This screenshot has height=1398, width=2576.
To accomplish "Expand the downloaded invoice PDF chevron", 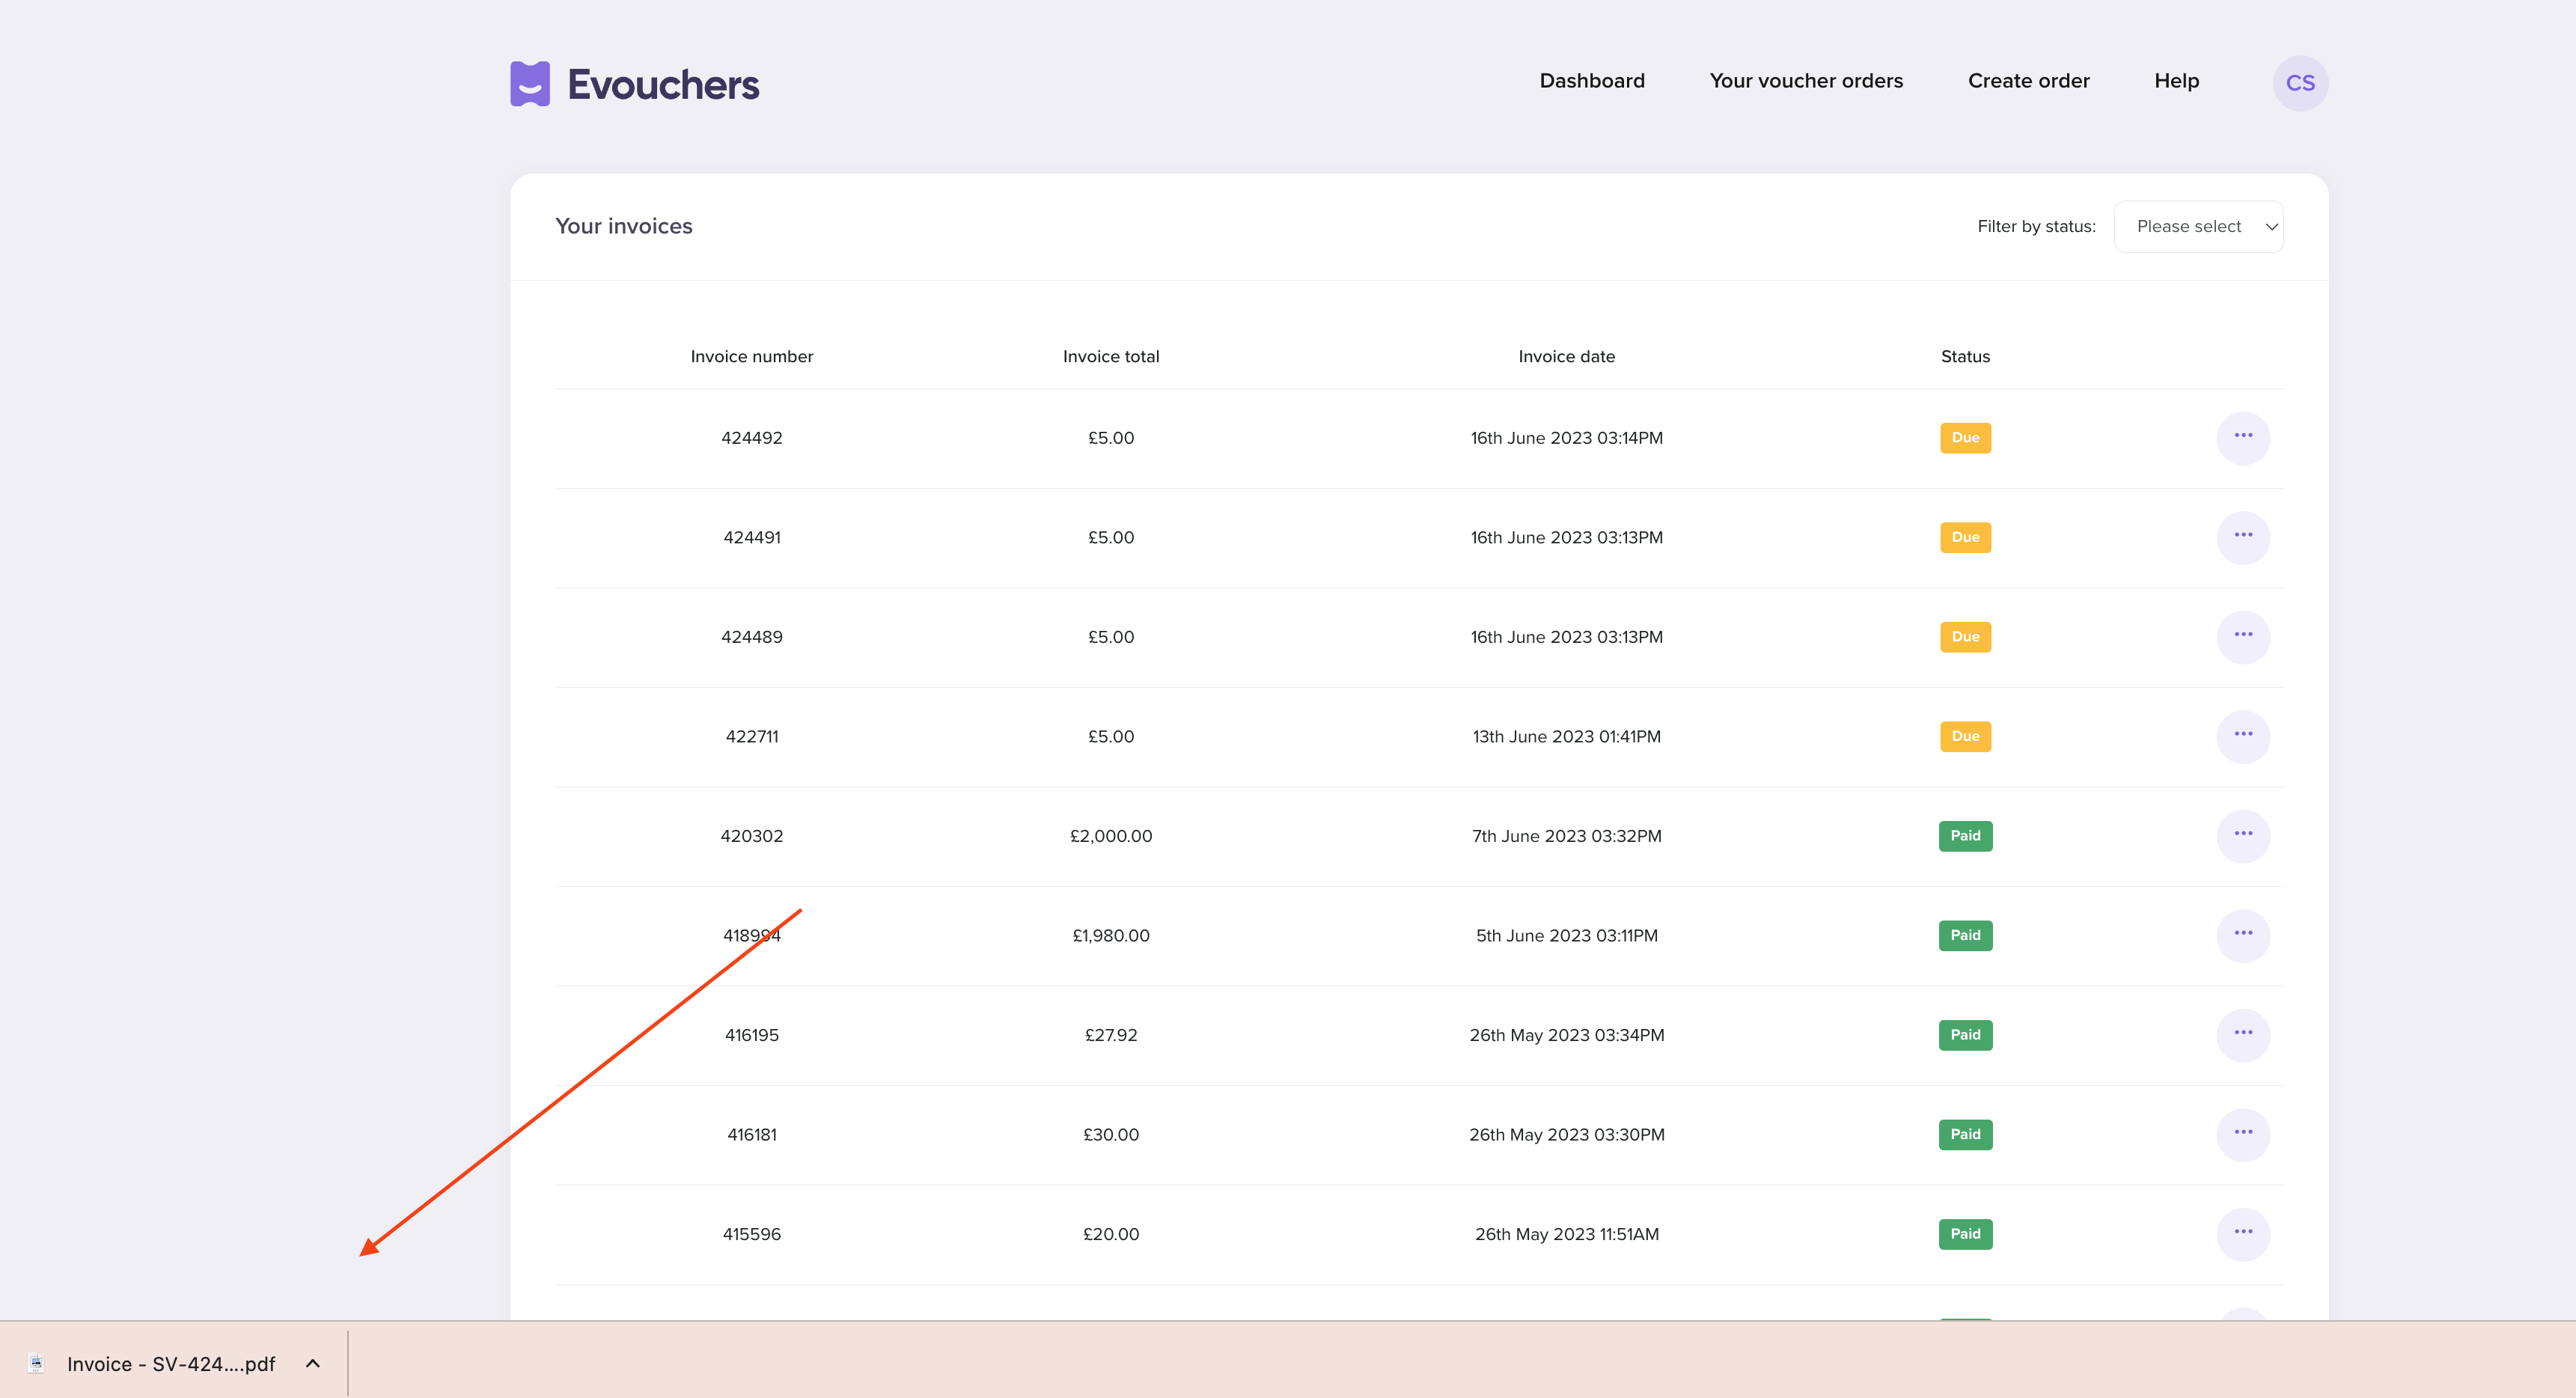I will [x=313, y=1363].
